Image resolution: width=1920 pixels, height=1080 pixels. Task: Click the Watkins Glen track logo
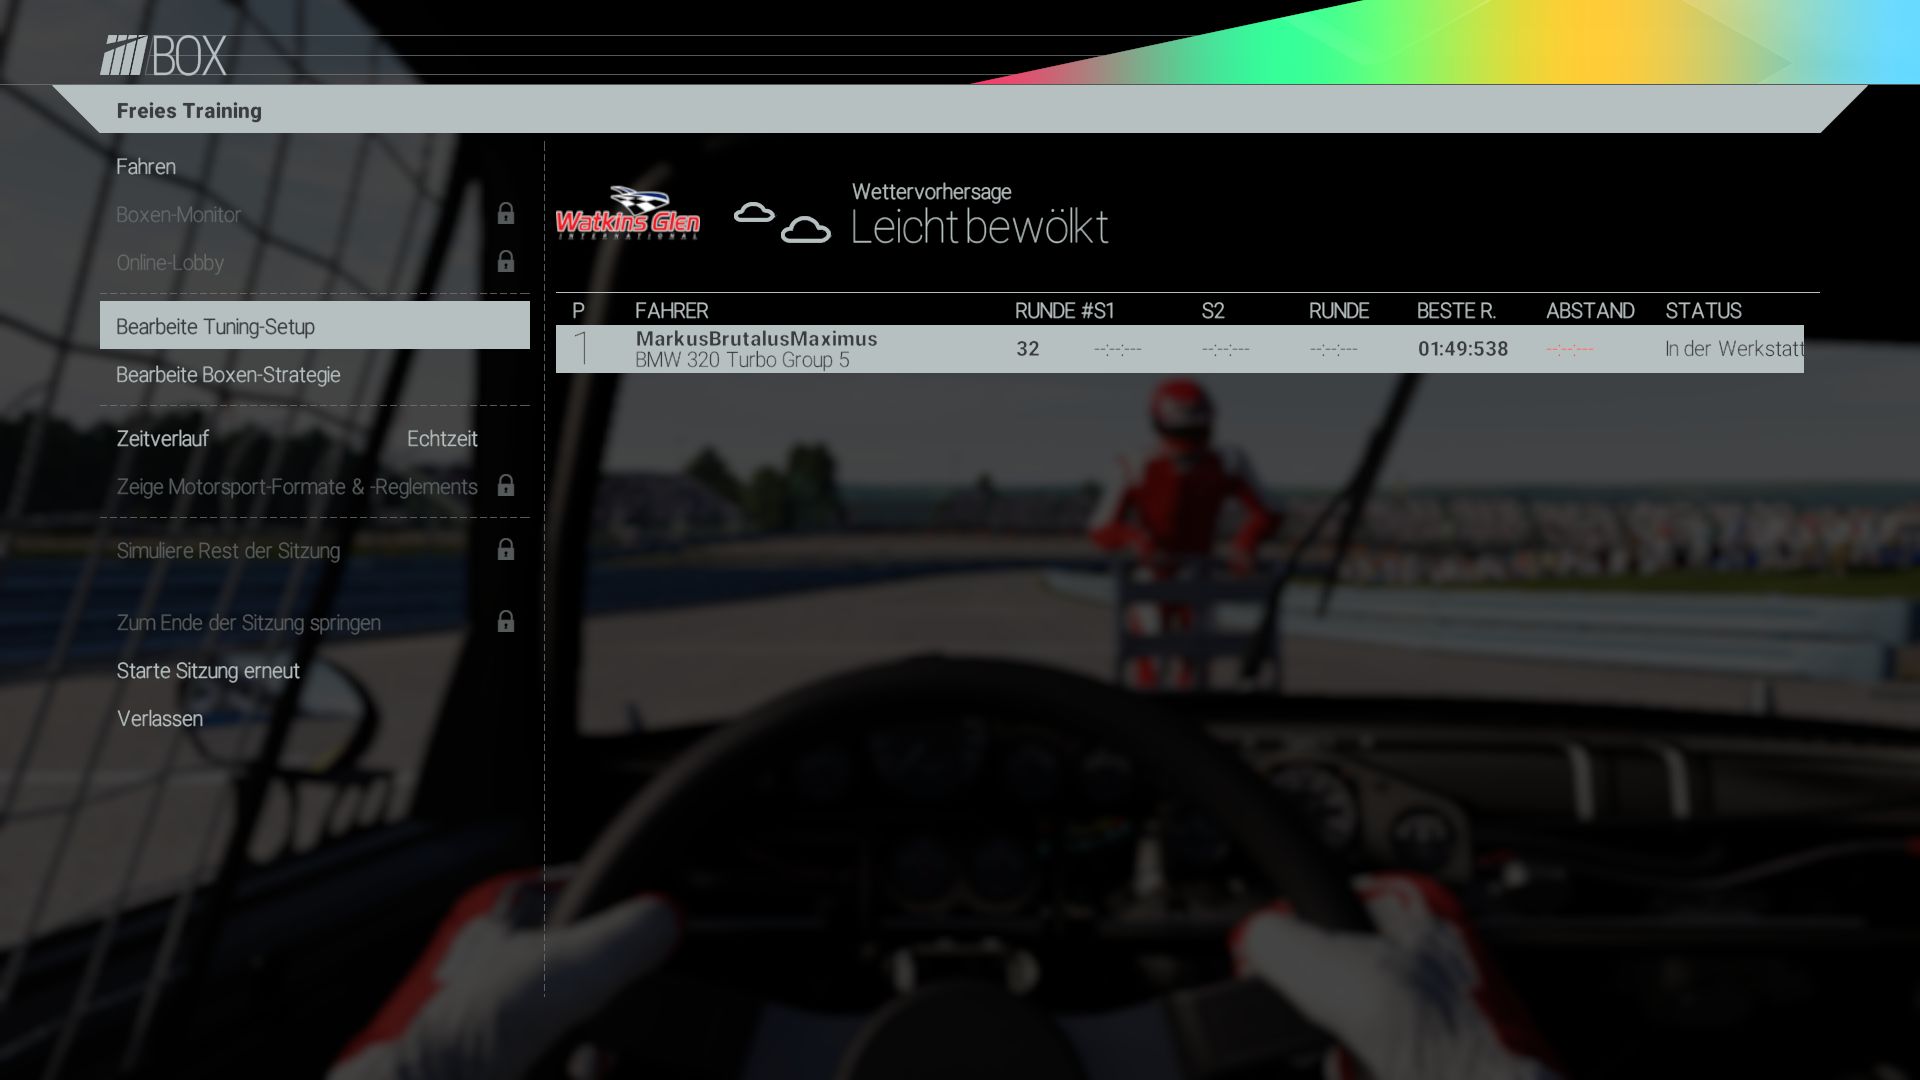(628, 213)
